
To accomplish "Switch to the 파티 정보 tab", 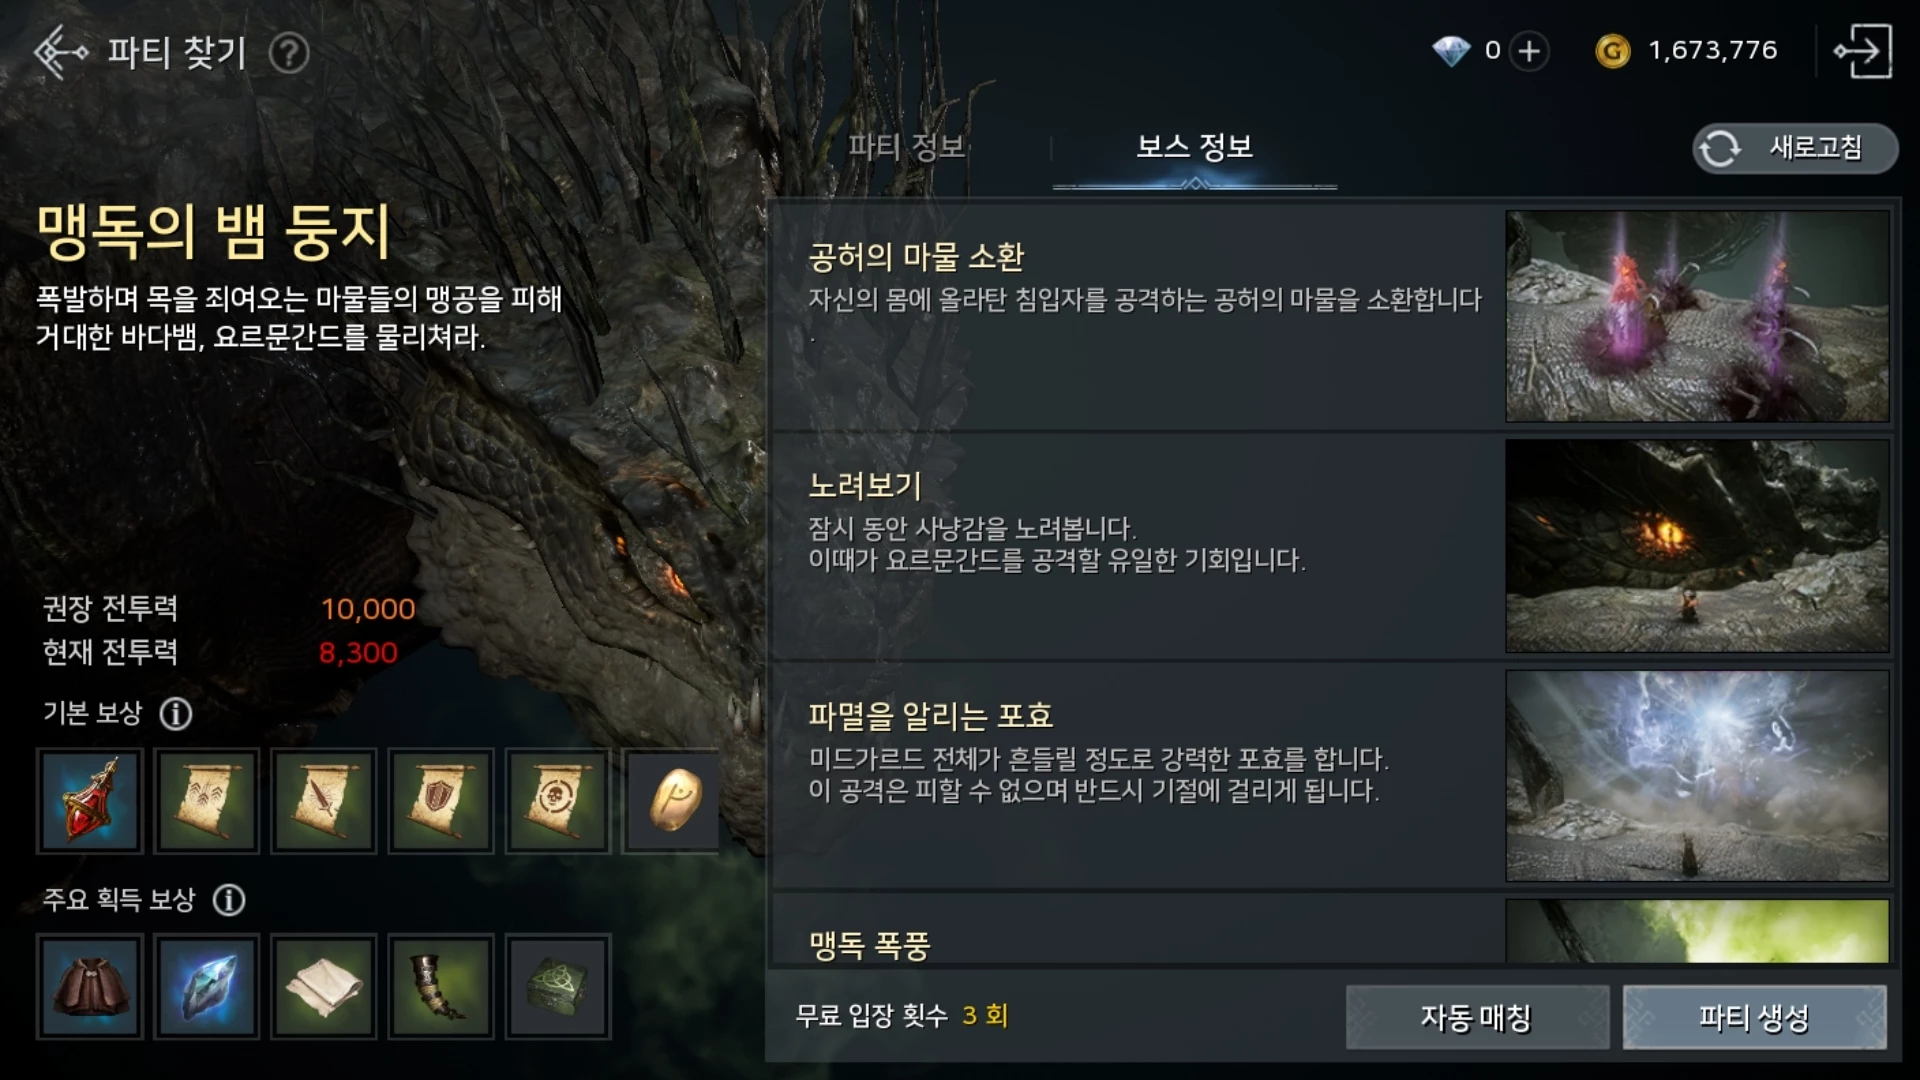I will pos(906,147).
